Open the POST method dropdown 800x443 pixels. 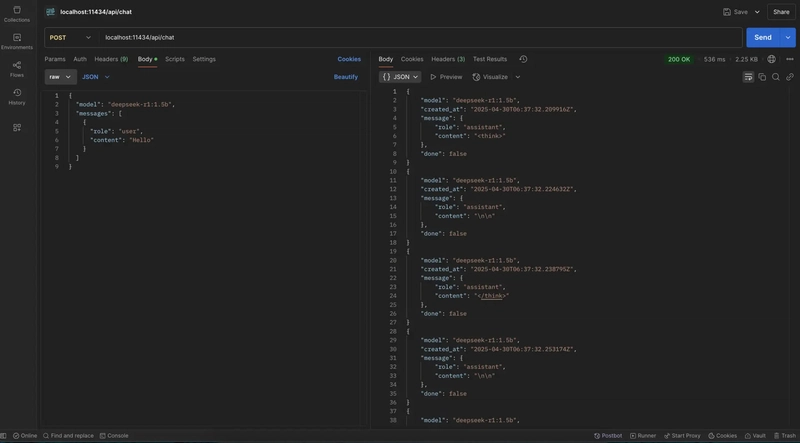coord(70,38)
